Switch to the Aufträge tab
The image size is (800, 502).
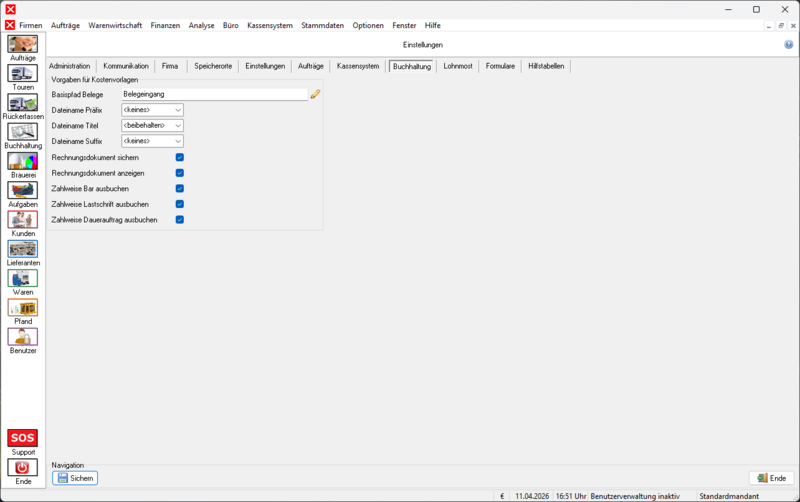pos(311,66)
